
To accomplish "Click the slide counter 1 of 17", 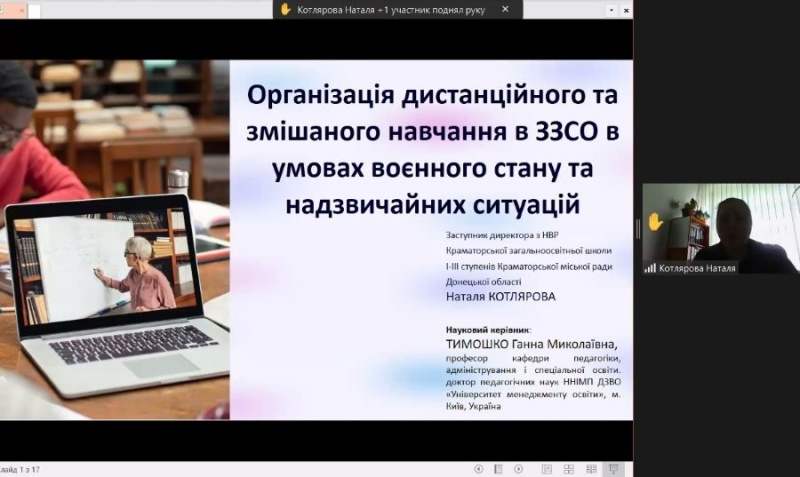I will [20, 469].
